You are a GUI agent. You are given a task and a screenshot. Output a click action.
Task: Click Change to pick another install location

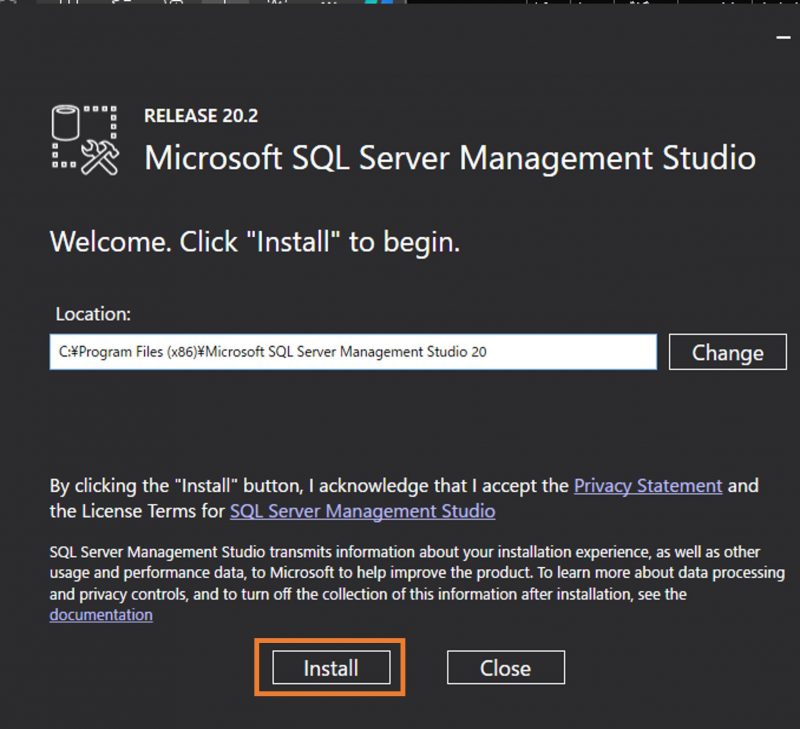[728, 352]
